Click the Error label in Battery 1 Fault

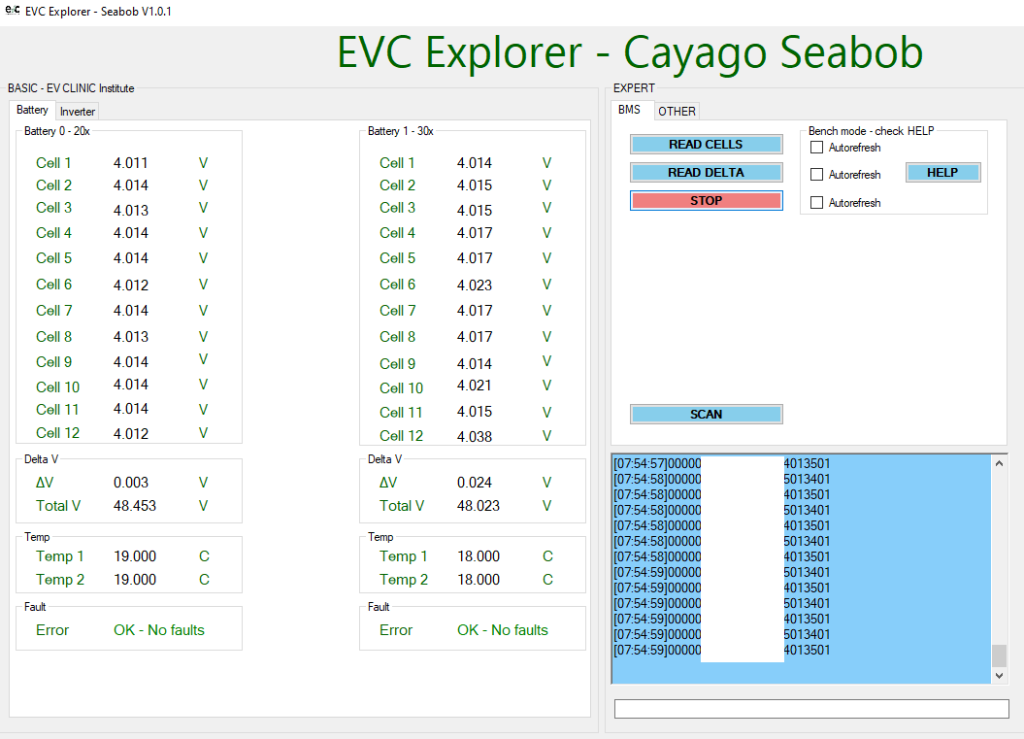point(396,630)
